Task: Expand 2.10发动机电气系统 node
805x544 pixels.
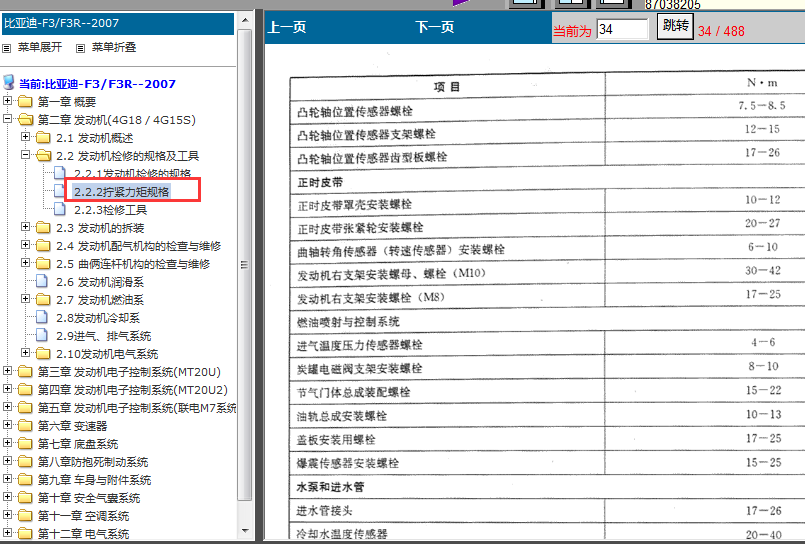Action: [x=25, y=353]
